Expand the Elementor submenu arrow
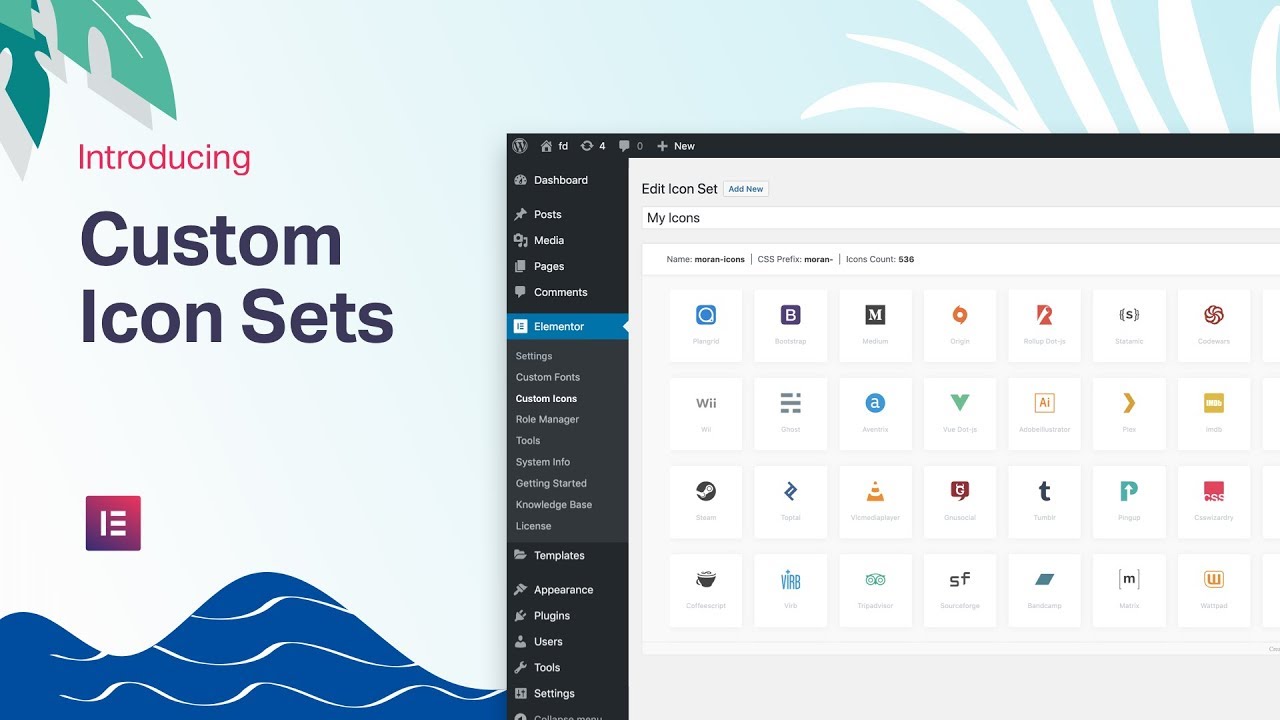This screenshot has height=720, width=1280. point(624,325)
